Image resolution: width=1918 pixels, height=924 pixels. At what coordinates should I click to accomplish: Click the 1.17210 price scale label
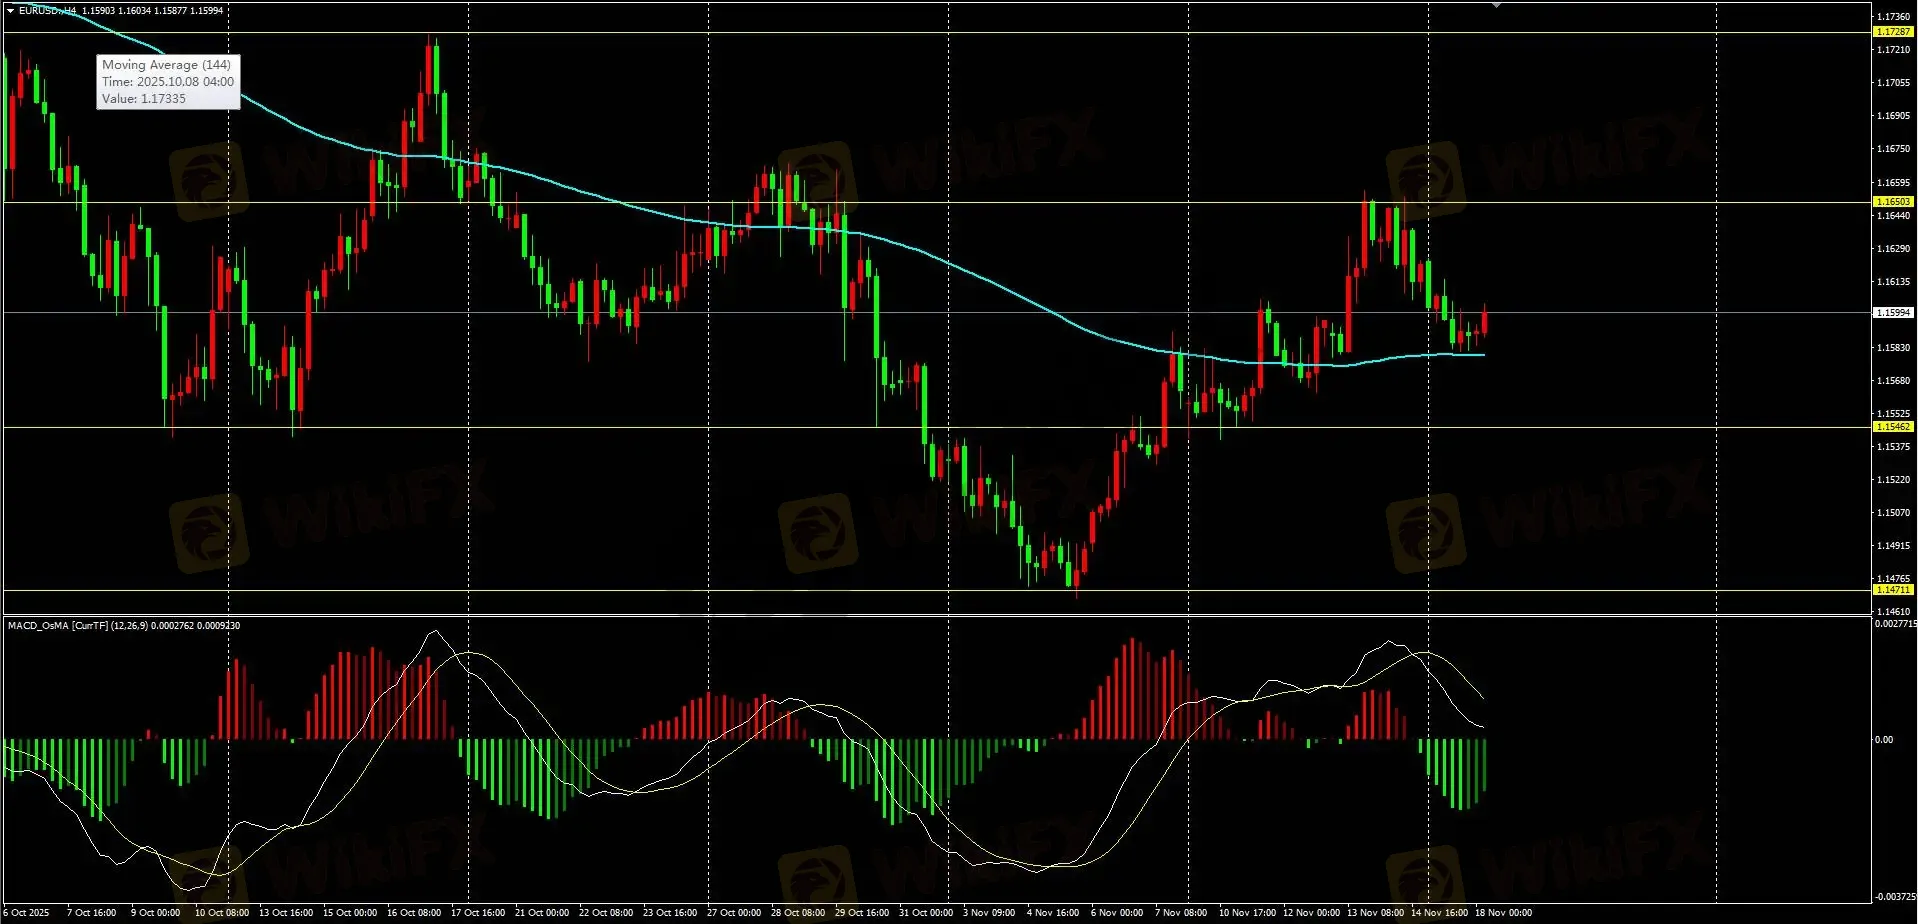click(1893, 50)
